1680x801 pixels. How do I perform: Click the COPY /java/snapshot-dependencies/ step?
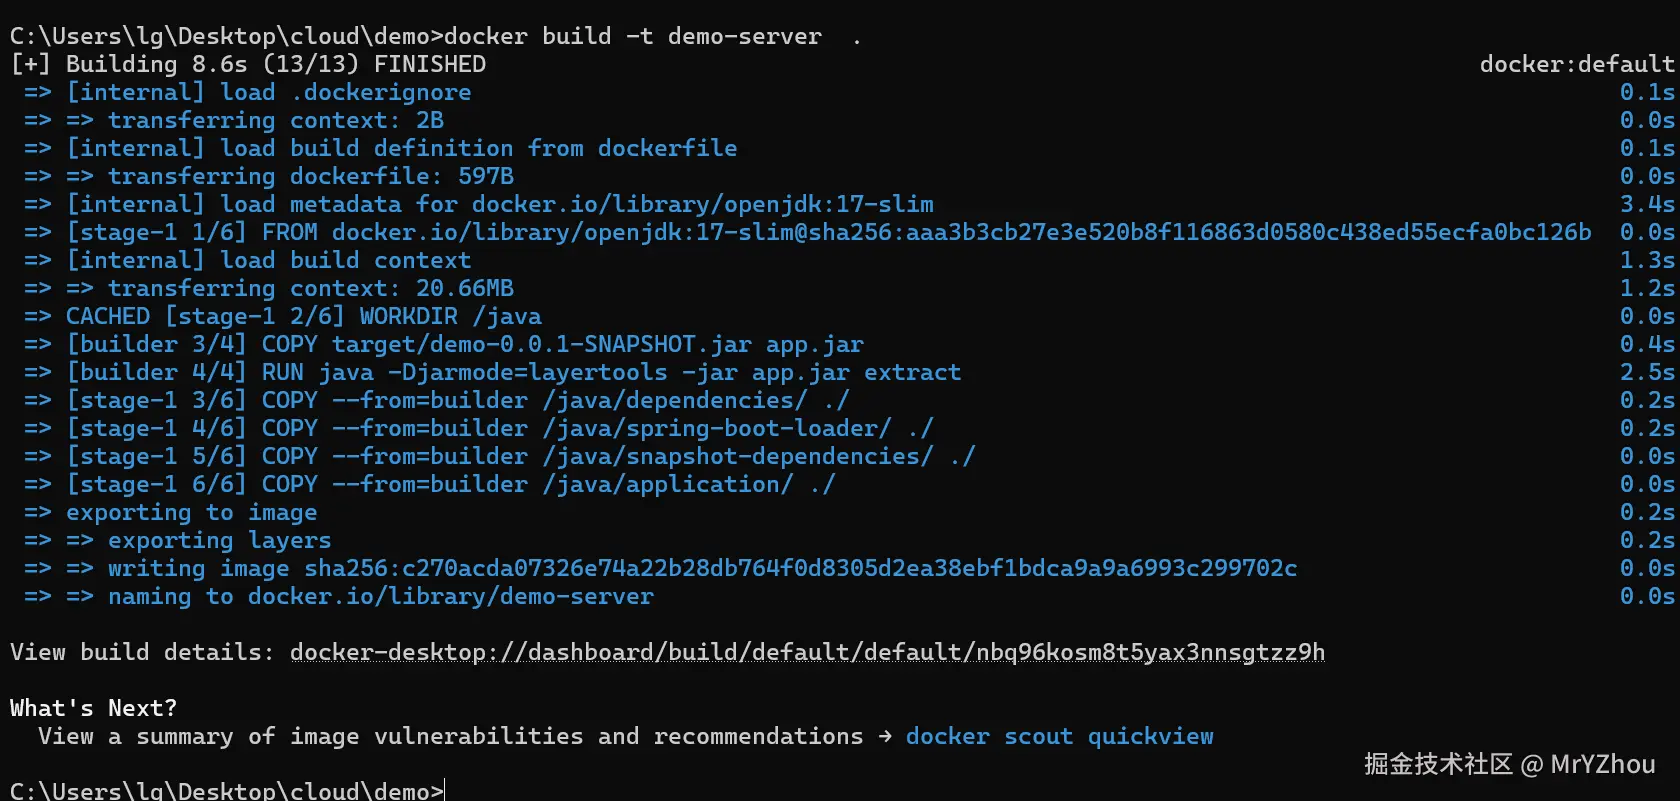coord(520,457)
